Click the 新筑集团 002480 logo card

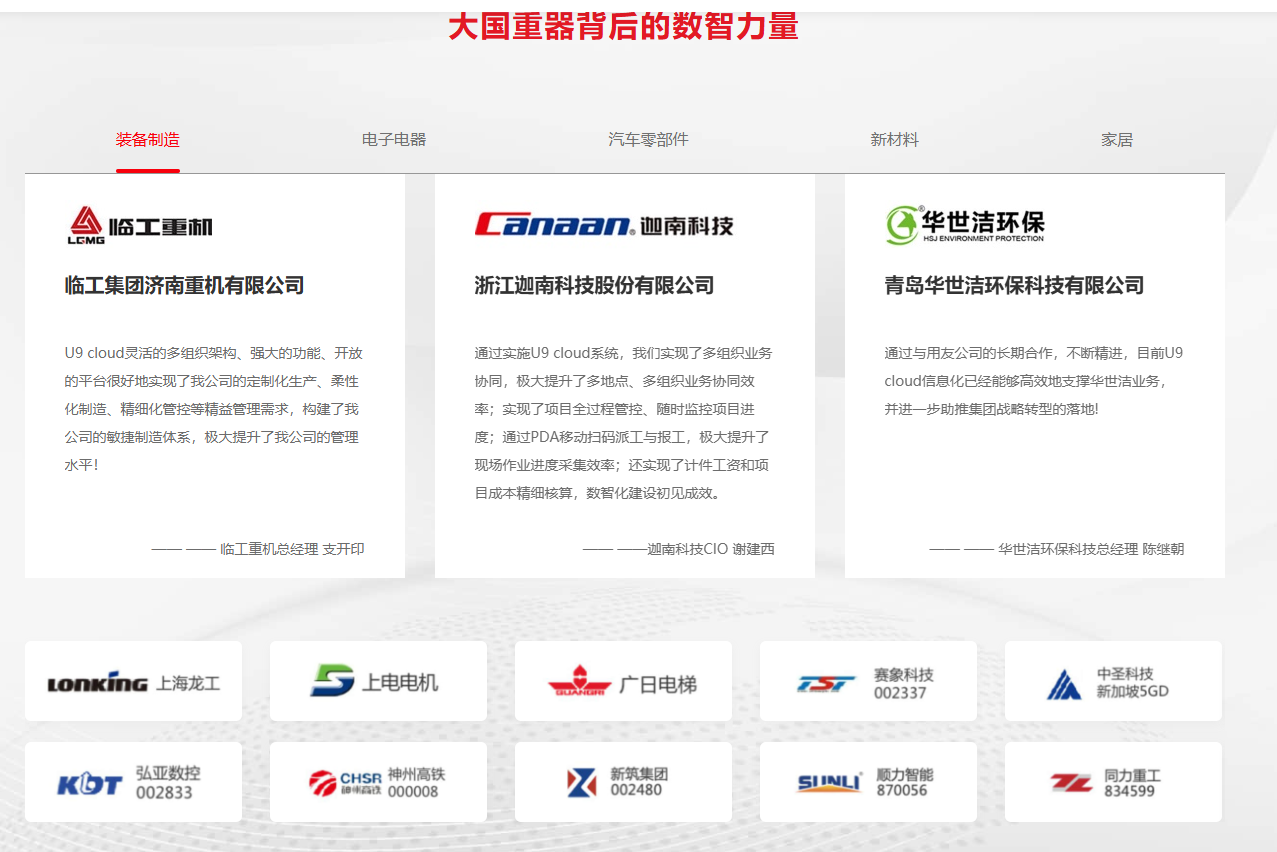pos(623,783)
